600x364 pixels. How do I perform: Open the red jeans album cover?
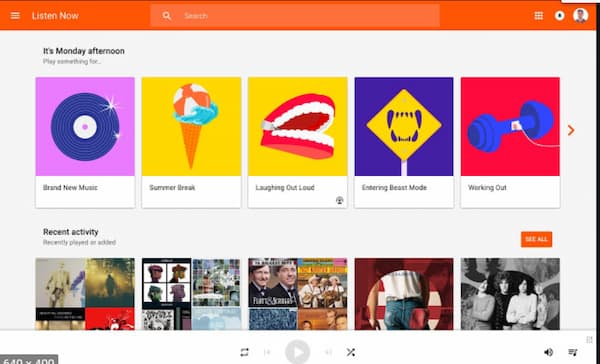click(x=404, y=294)
